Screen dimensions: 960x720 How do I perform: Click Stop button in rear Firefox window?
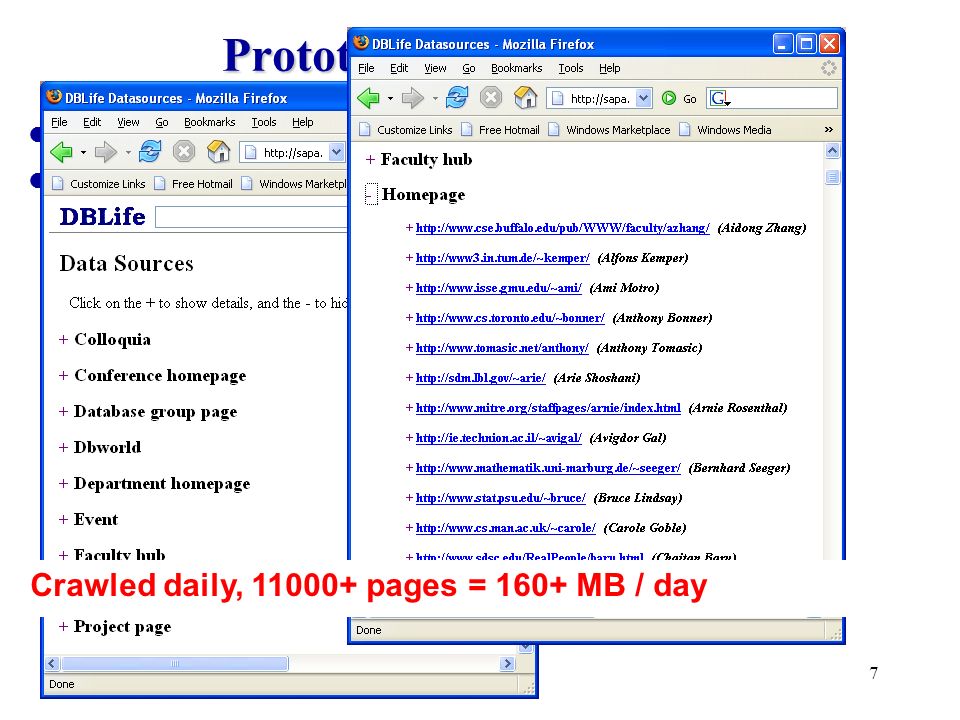[184, 152]
